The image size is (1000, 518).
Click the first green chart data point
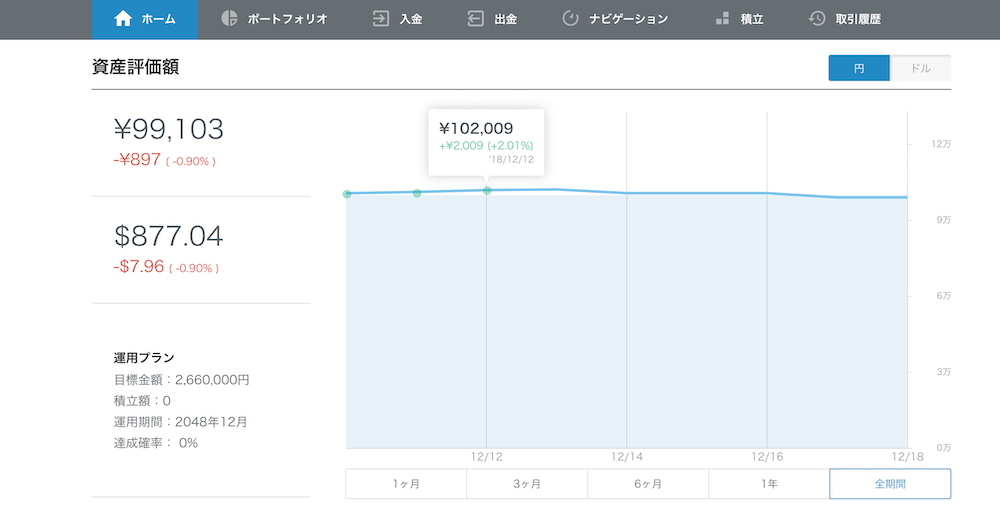click(x=347, y=194)
